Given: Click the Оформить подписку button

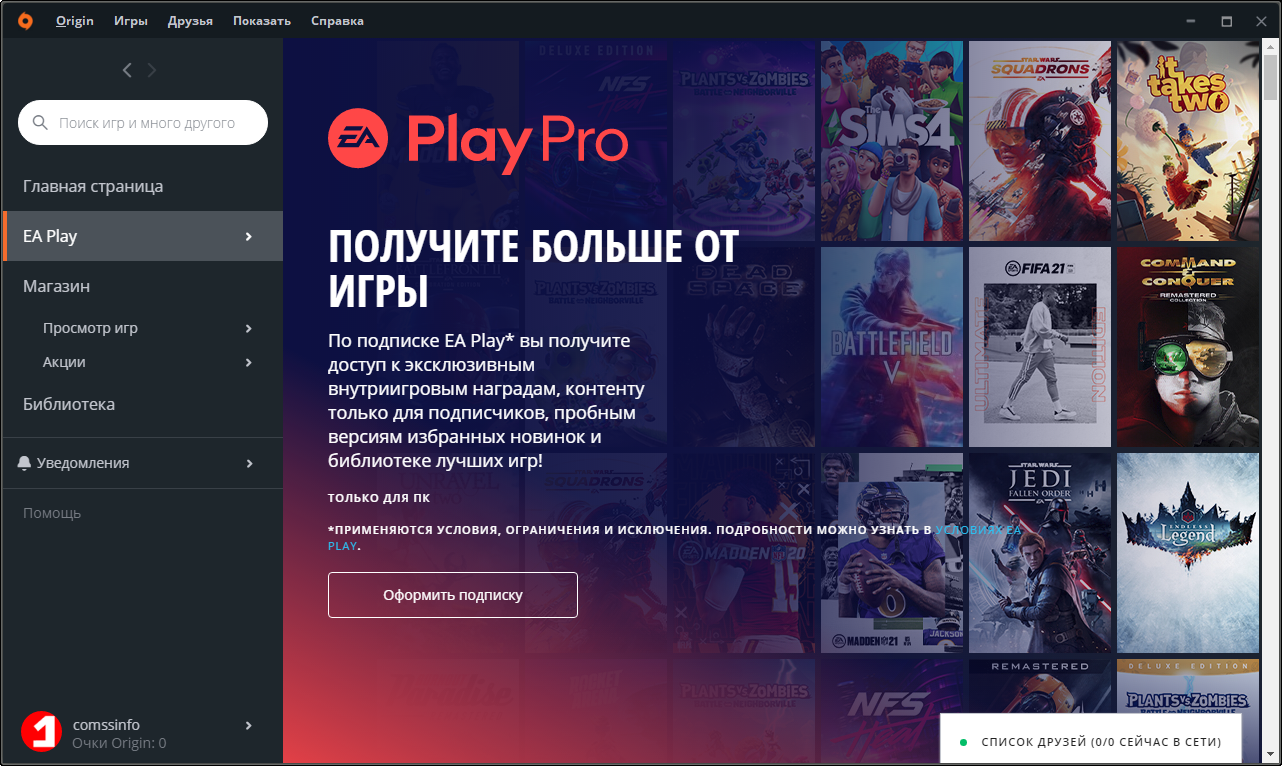Looking at the screenshot, I should coord(453,595).
